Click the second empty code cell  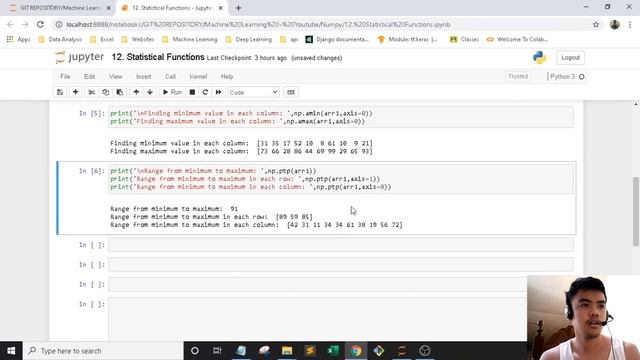[340, 264]
